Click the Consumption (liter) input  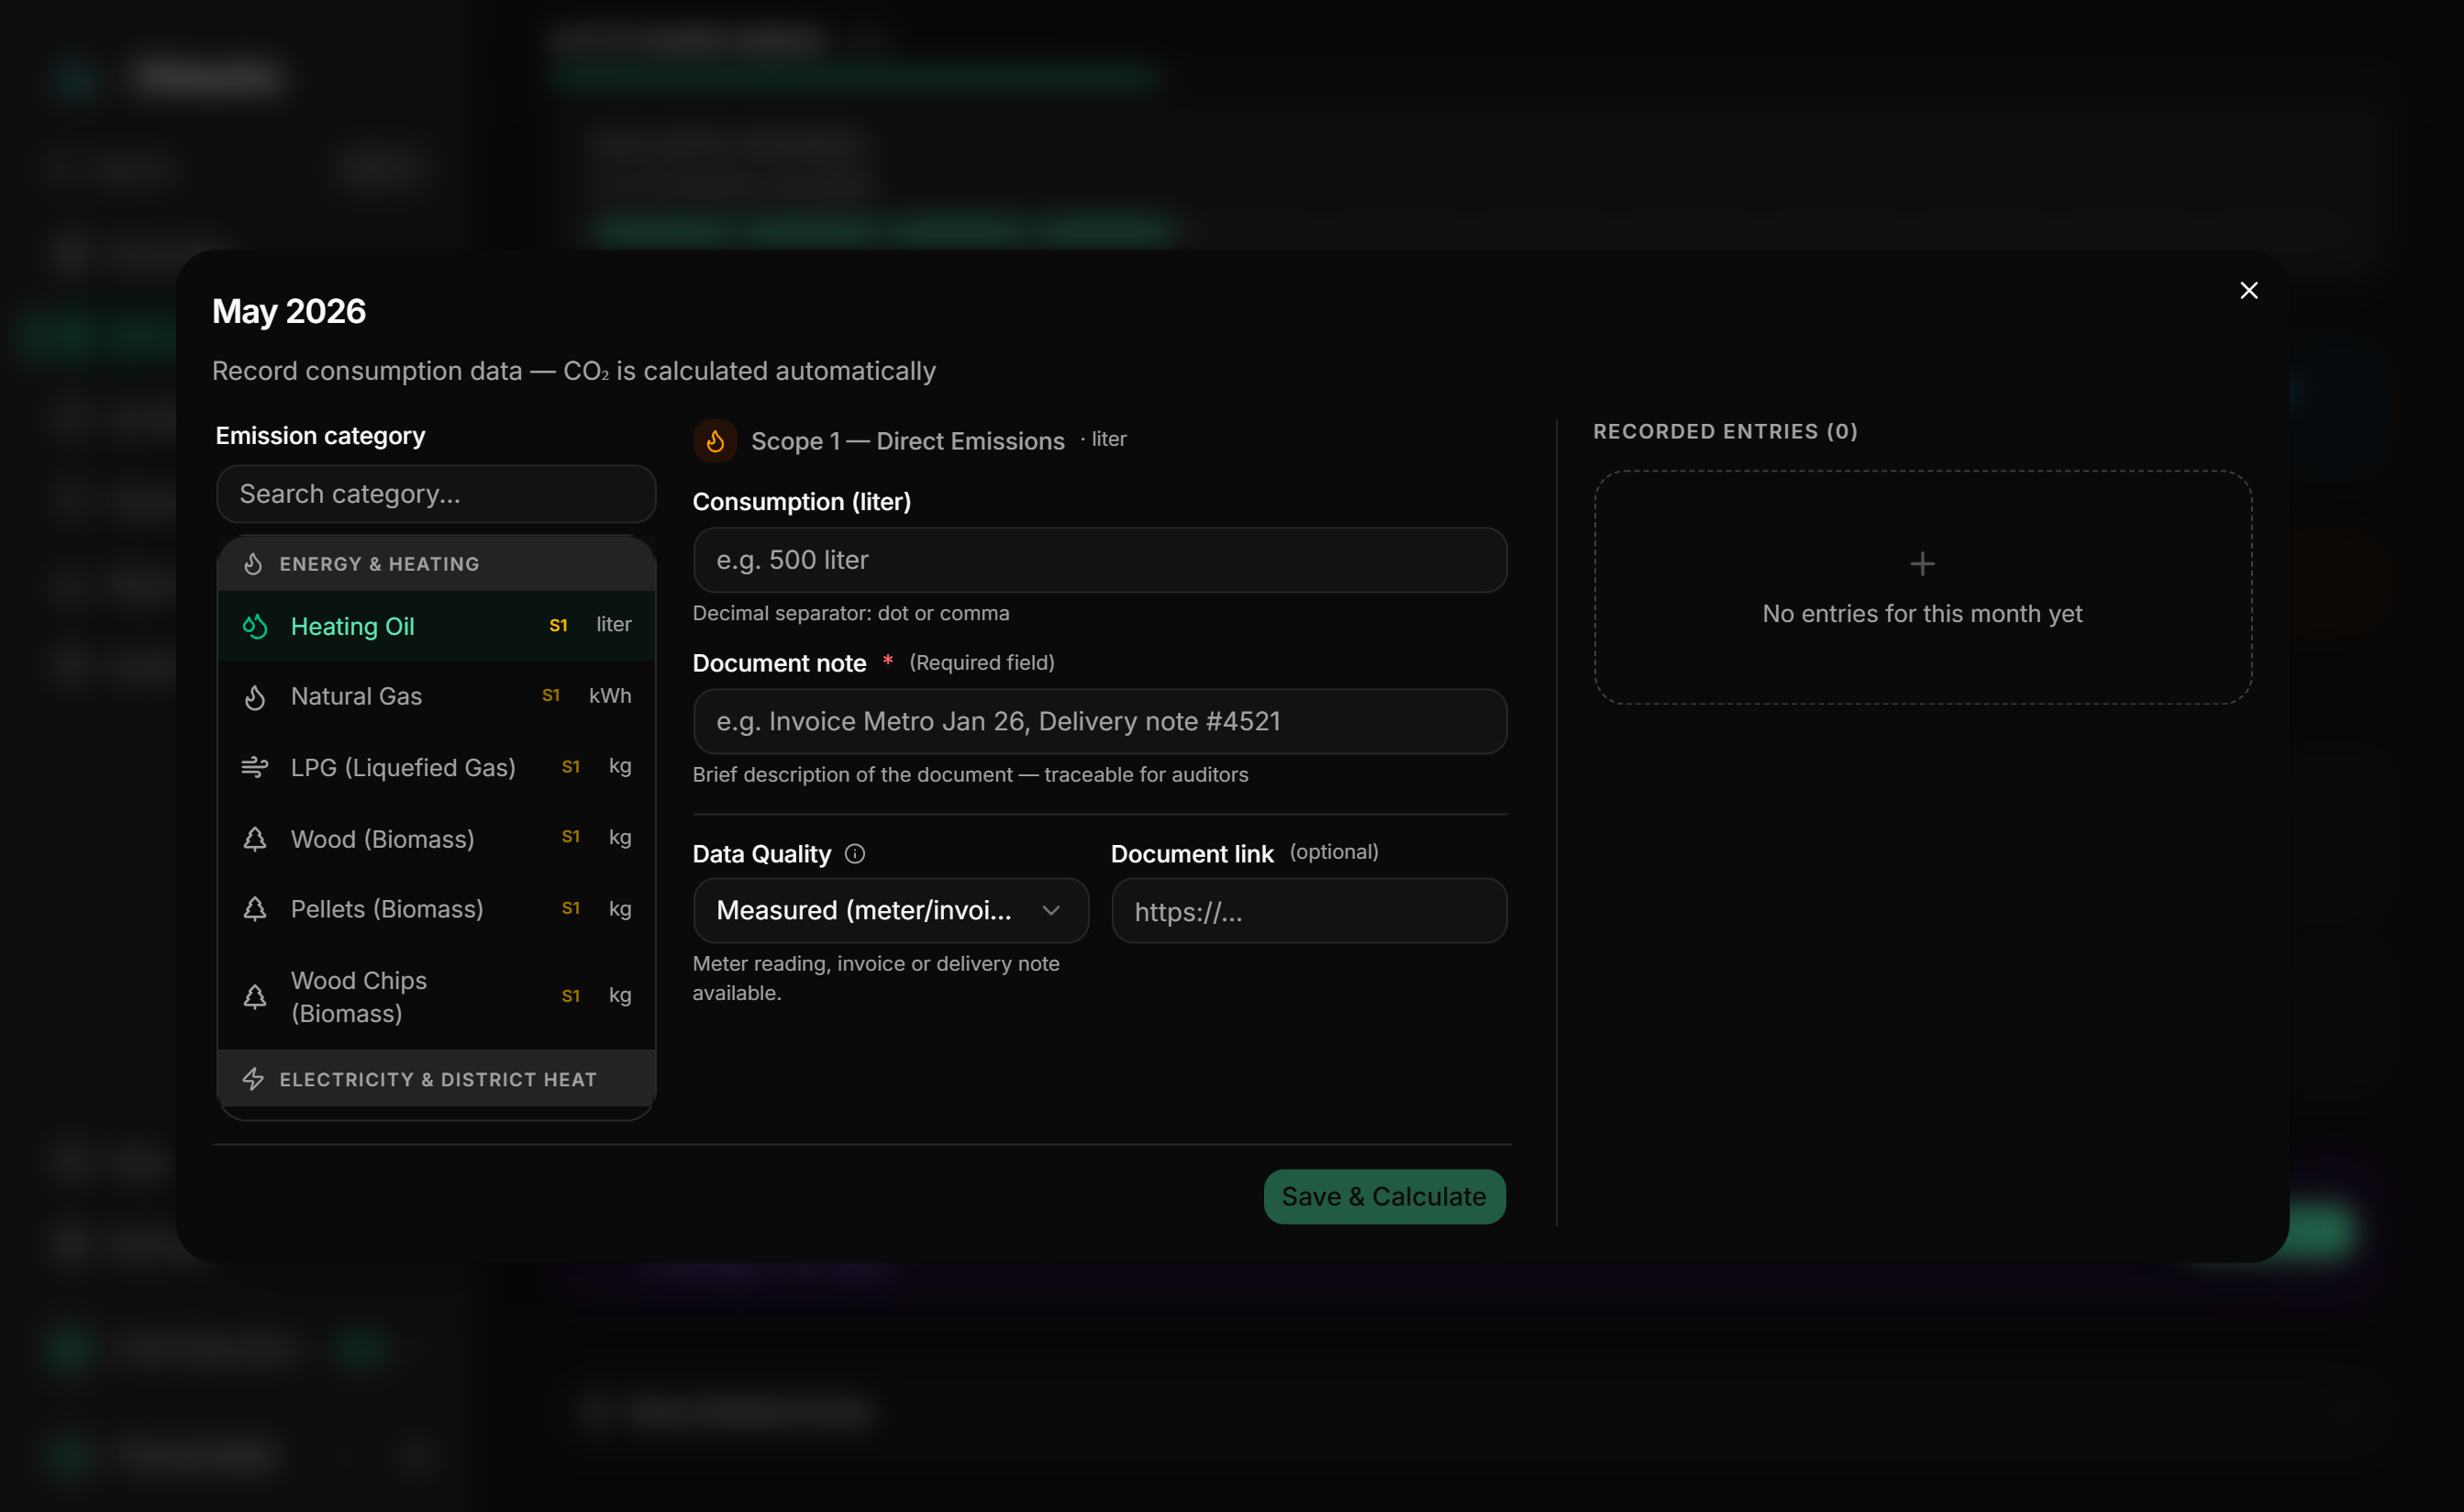point(1100,560)
